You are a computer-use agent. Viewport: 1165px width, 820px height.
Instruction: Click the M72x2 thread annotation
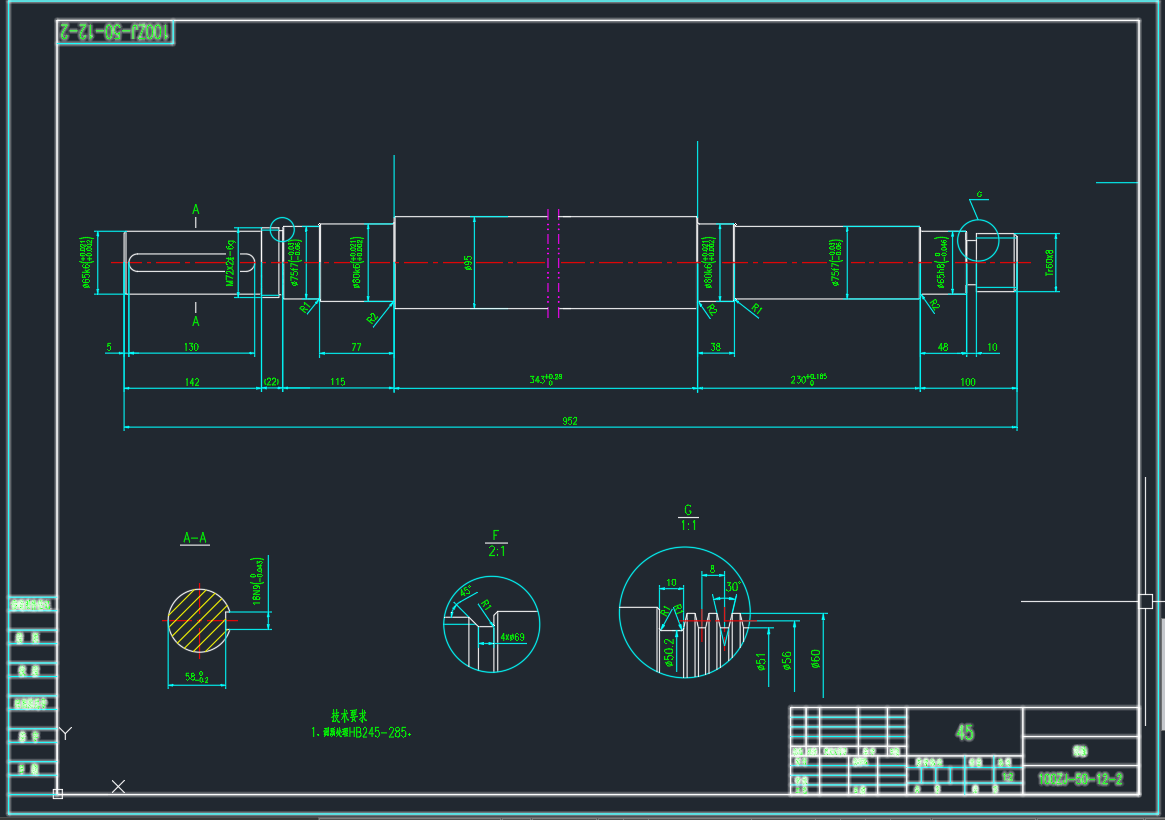230,263
